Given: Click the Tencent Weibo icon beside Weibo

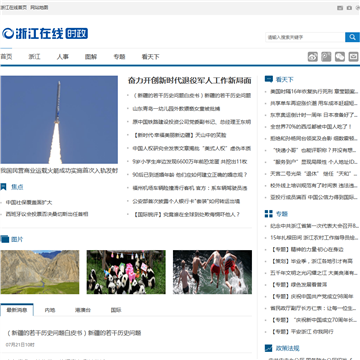Looking at the screenshot, I should point(326,57).
